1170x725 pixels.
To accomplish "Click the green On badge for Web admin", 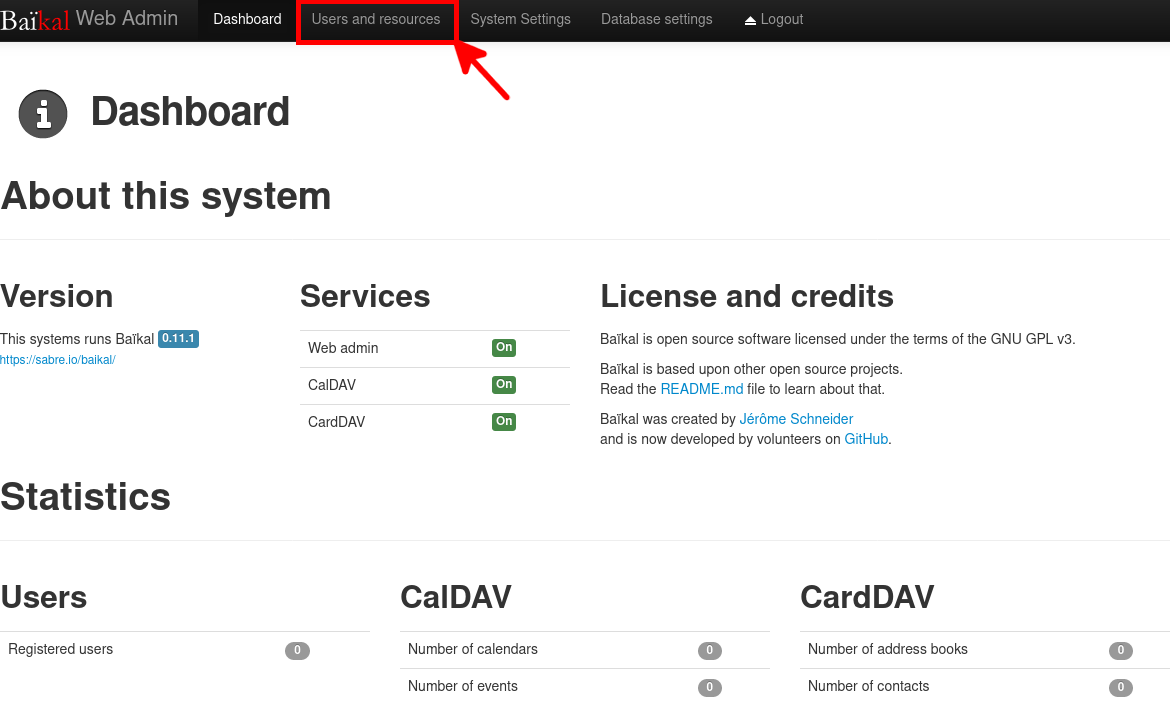I will [504, 347].
